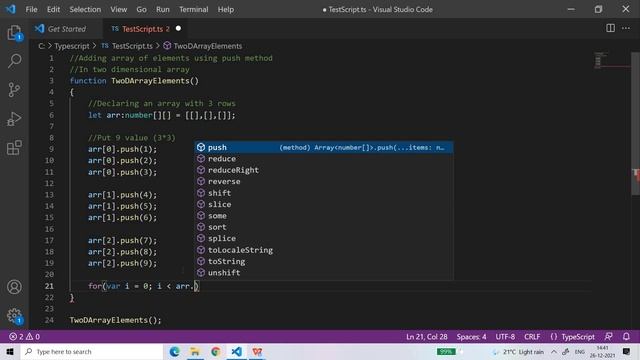Screen dimensions: 640x360
Task: Click the unsaved dot on TestScript.ts tab
Action: (178, 29)
